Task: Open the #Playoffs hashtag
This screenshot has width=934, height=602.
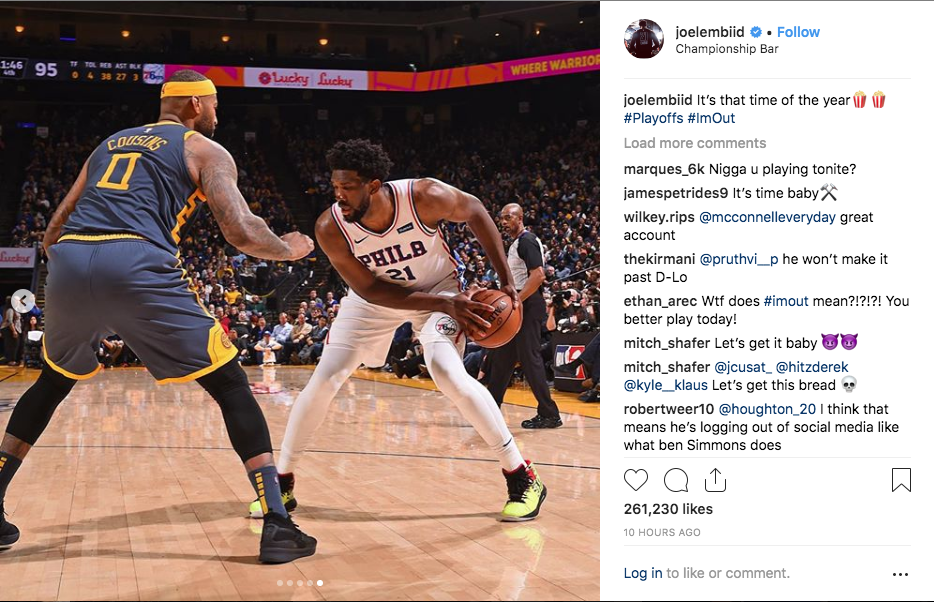Action: click(653, 118)
